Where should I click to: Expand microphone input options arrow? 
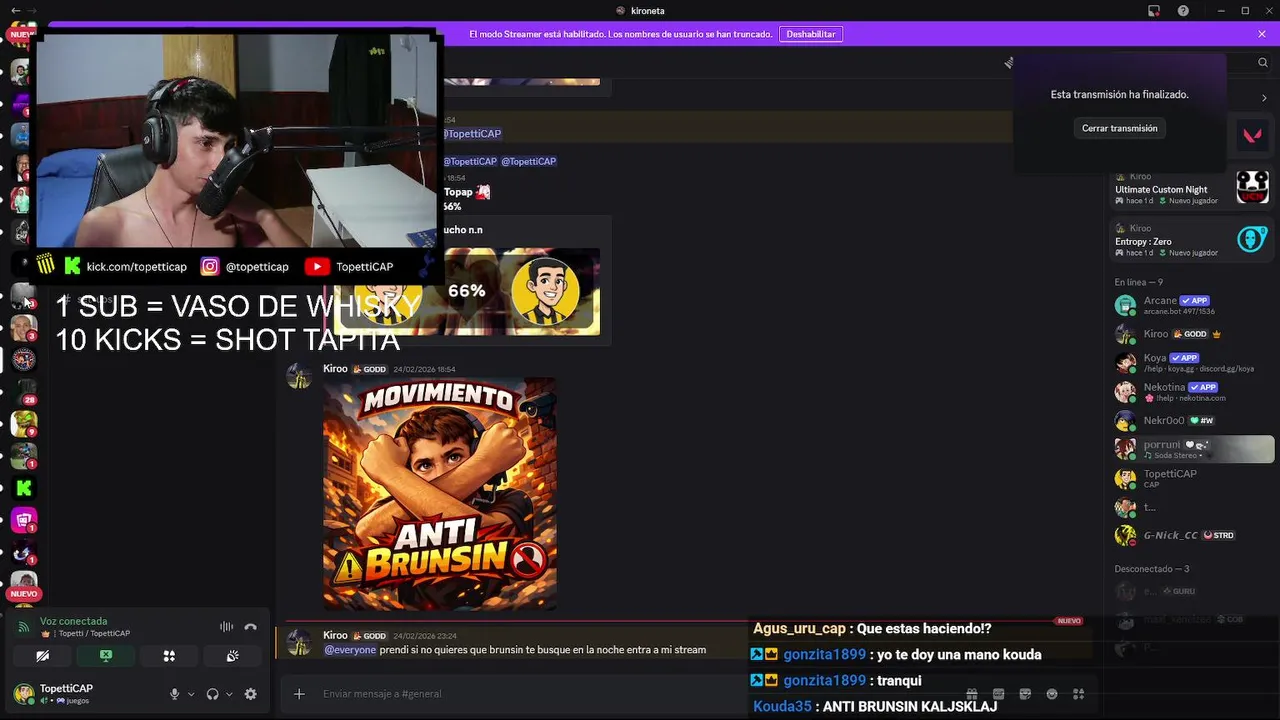pyautogui.click(x=190, y=694)
